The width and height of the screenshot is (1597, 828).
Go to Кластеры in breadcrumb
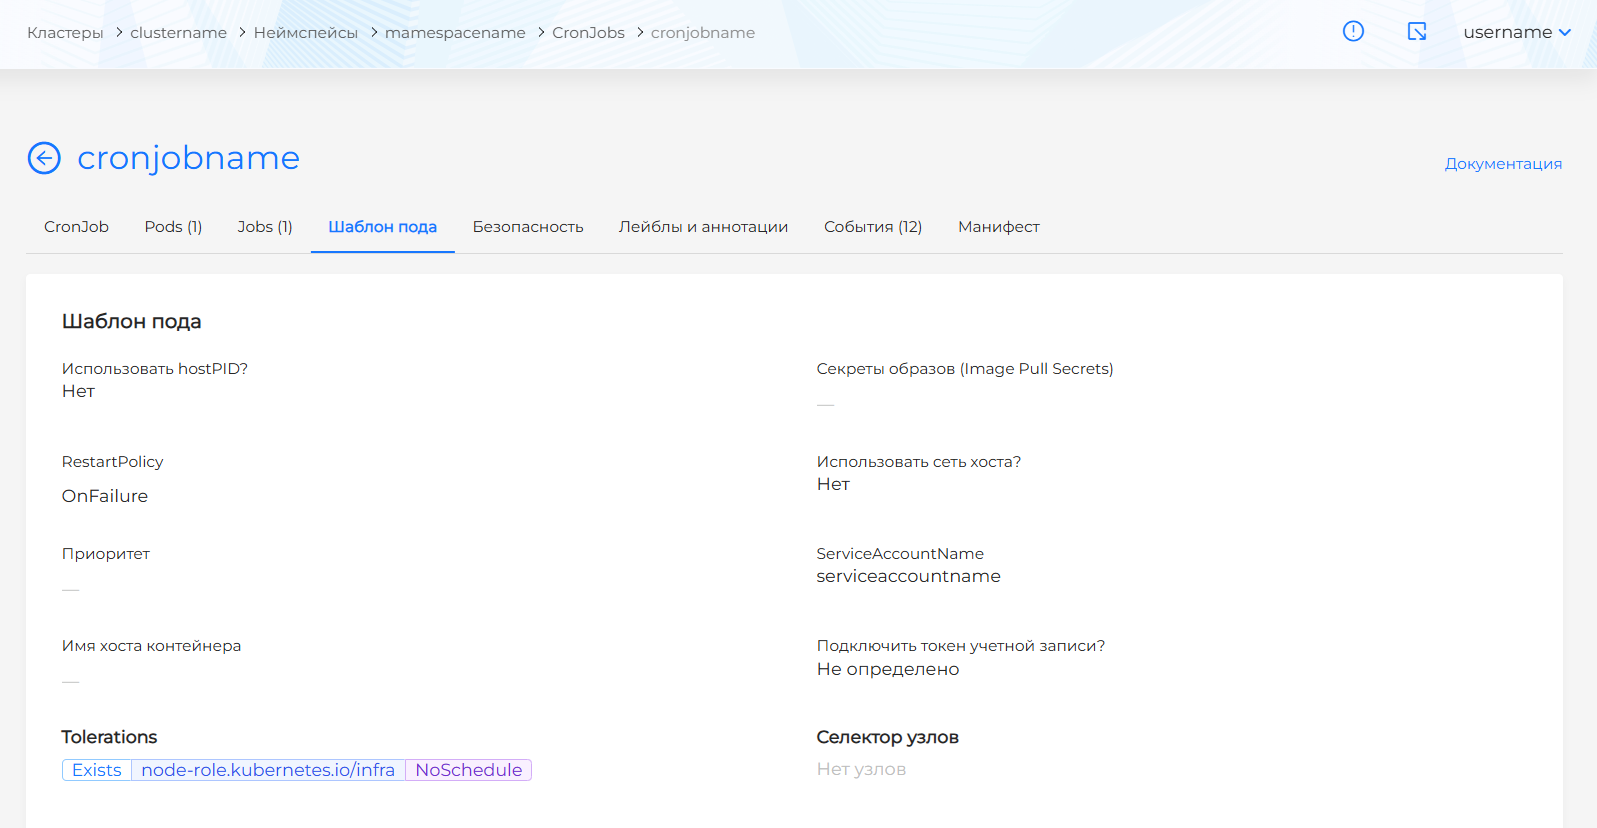click(65, 33)
